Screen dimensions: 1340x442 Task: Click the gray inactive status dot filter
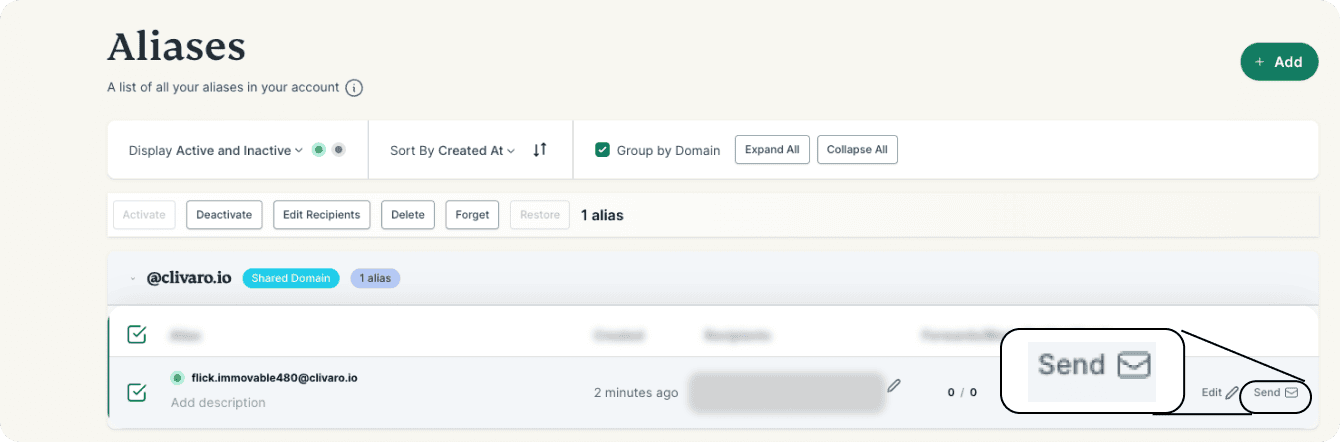pyautogui.click(x=339, y=150)
